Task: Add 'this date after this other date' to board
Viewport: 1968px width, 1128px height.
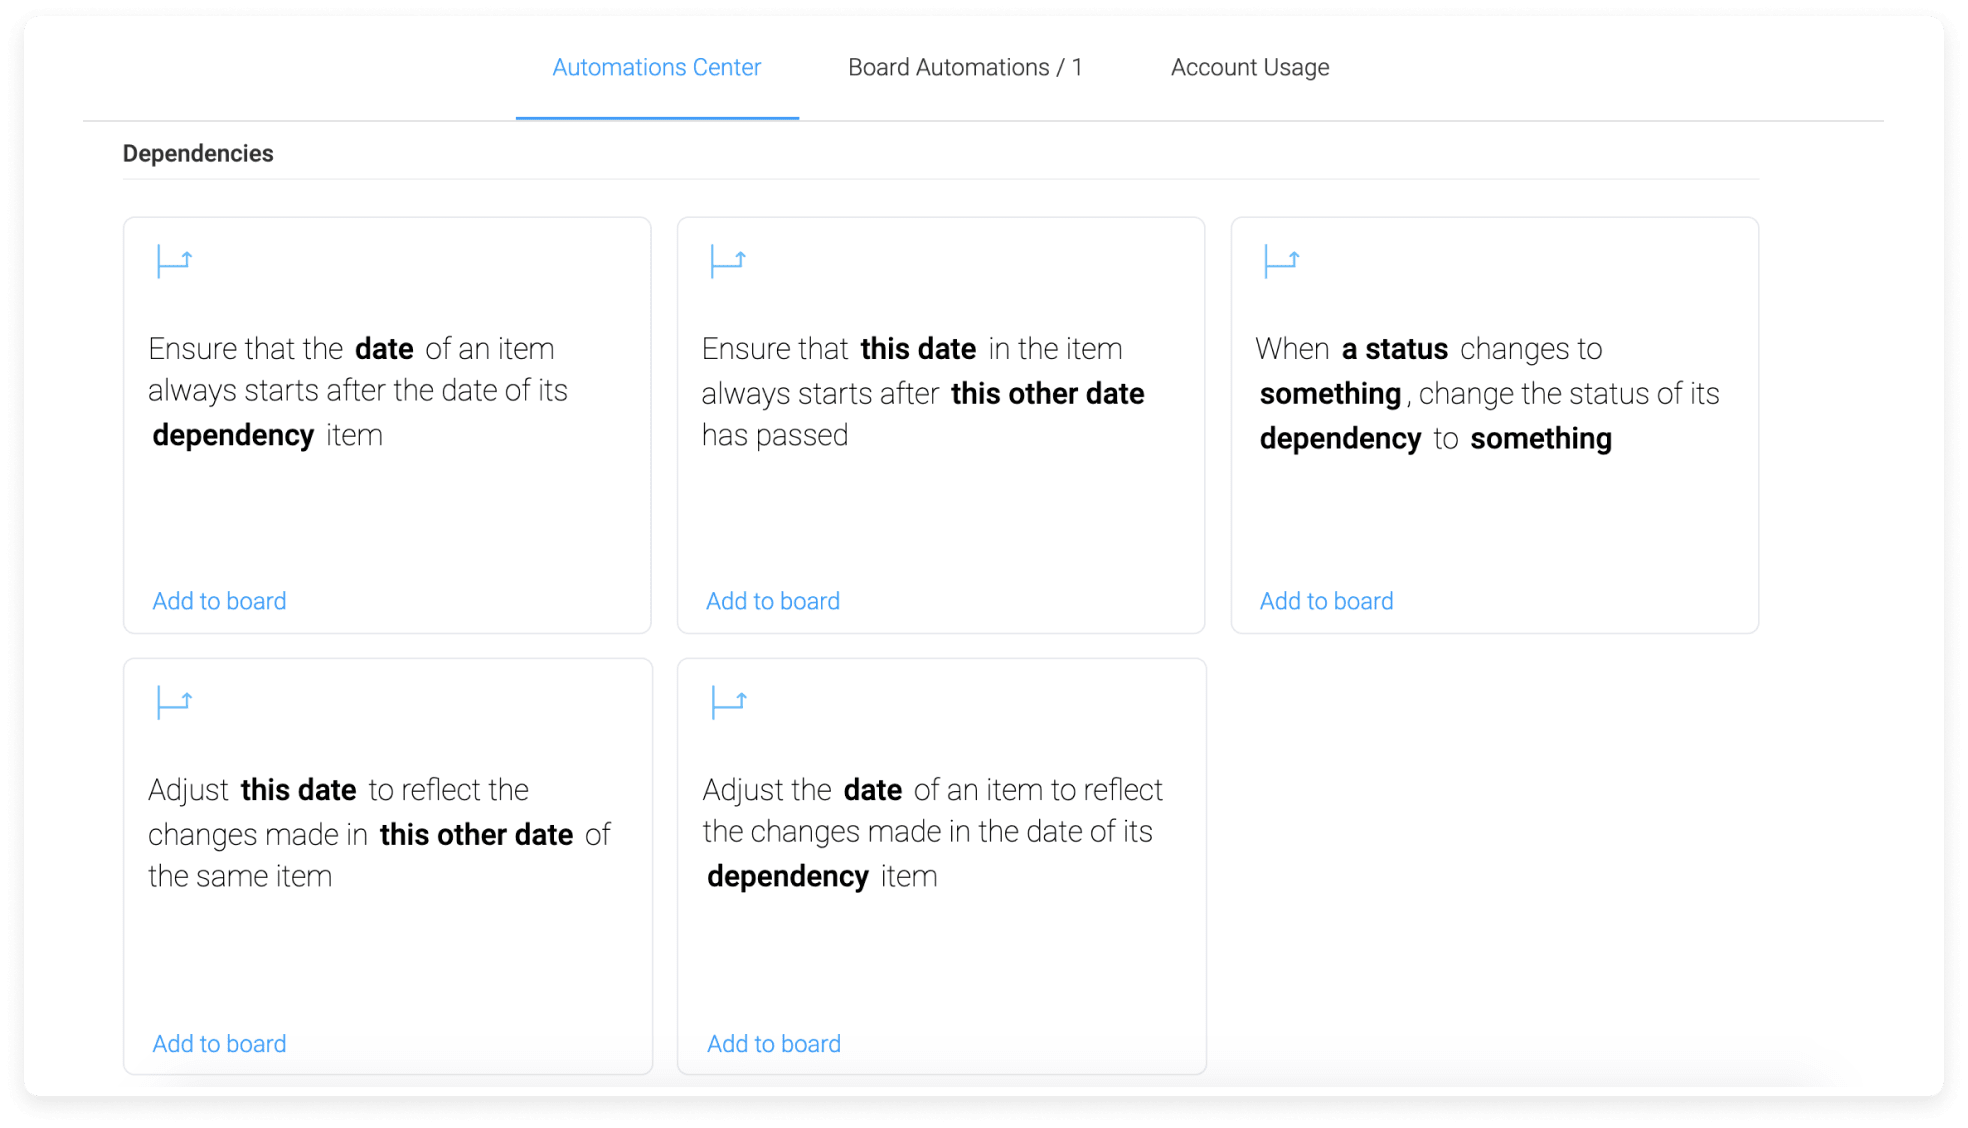Action: (773, 601)
